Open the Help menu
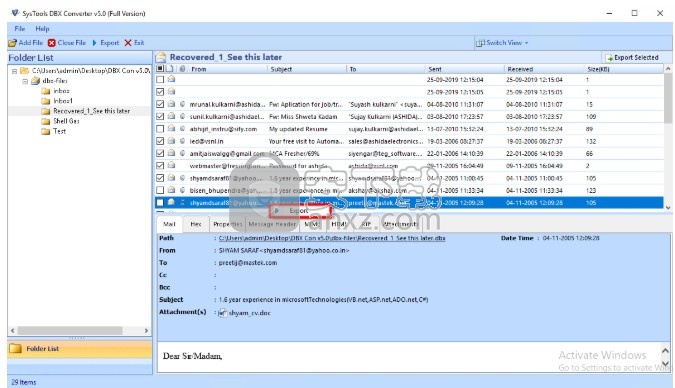This screenshot has height=388, width=675. [42, 28]
